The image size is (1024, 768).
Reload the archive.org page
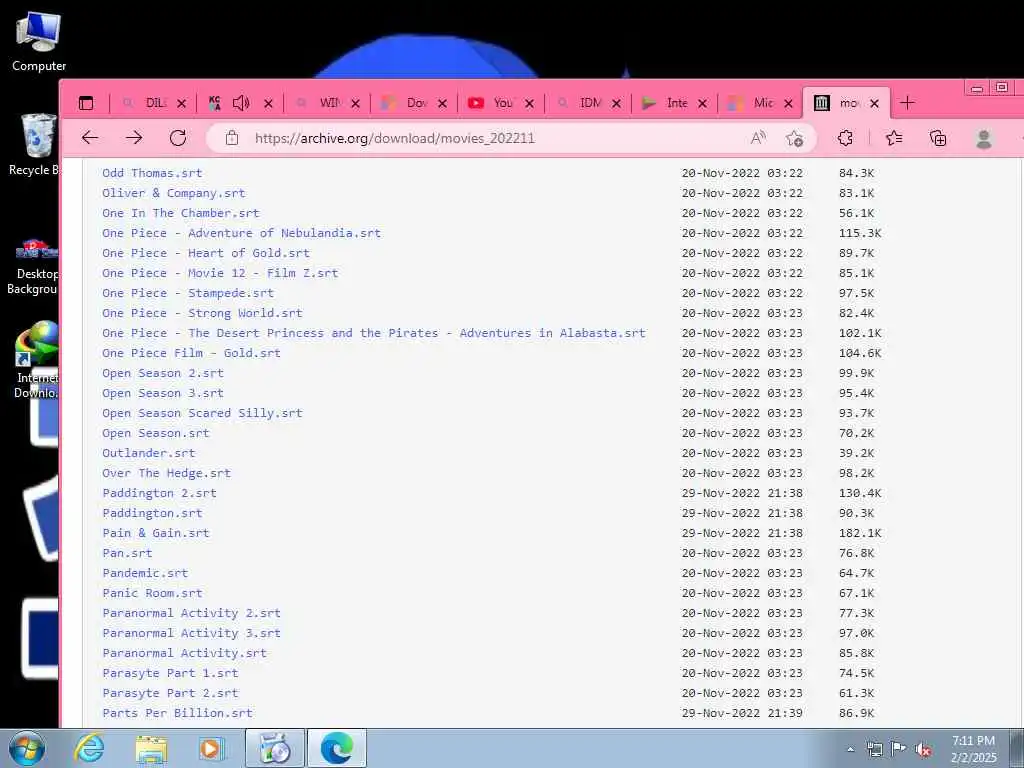point(178,138)
